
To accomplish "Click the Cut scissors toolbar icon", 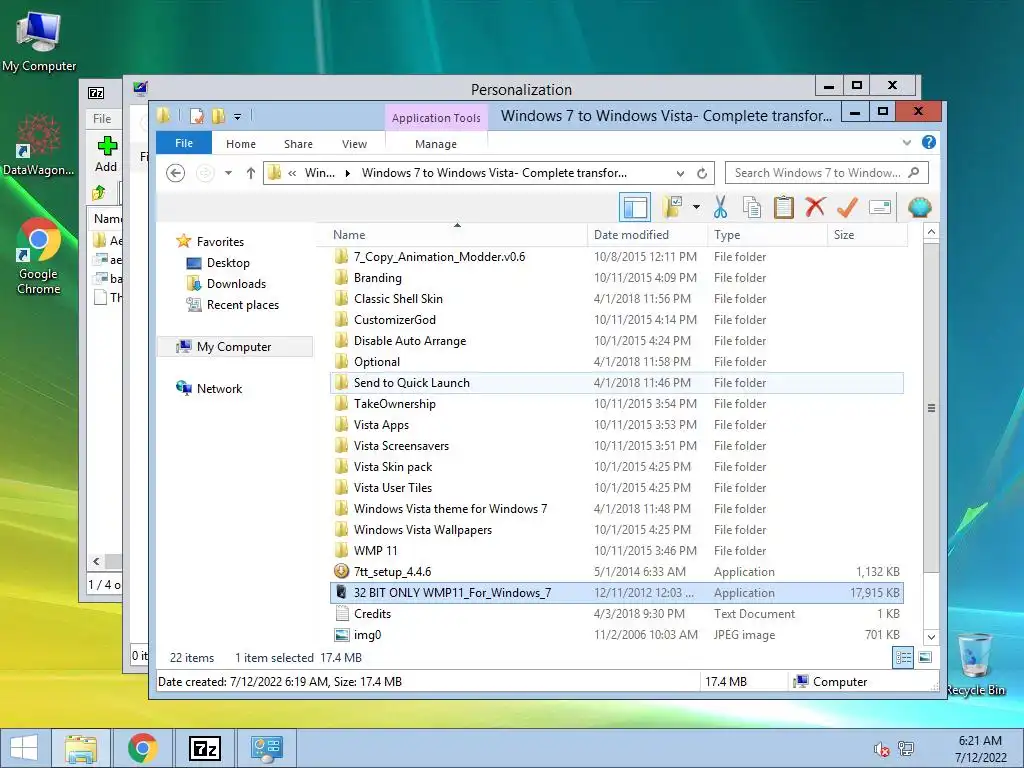I will tap(720, 208).
